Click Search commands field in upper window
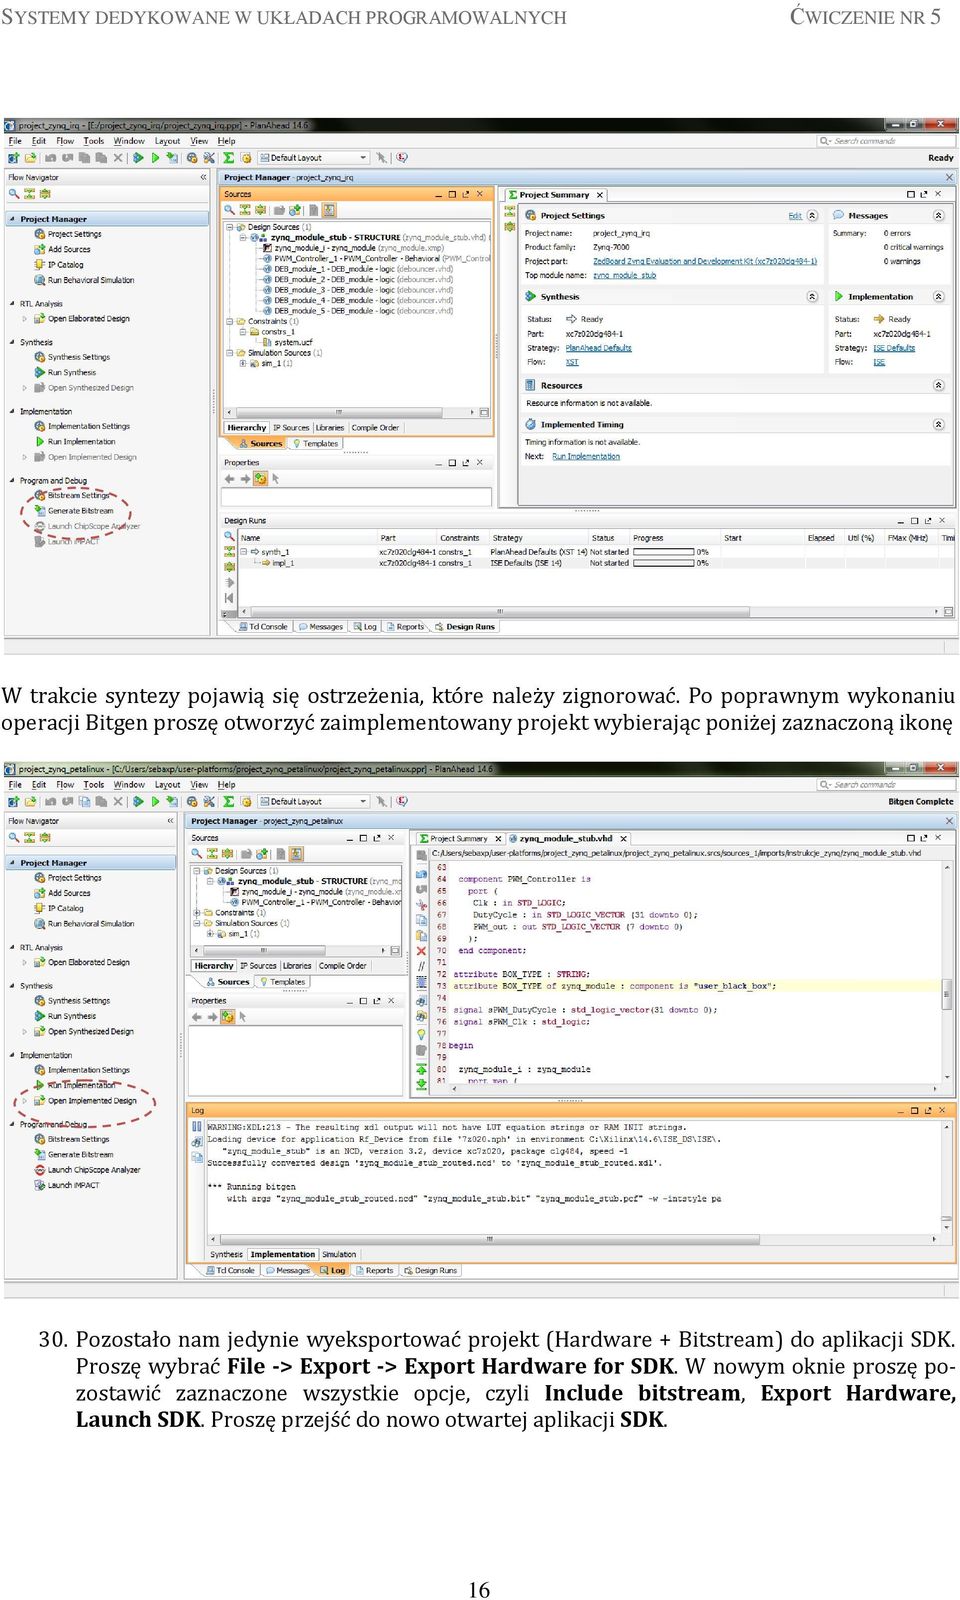This screenshot has height=1600, width=960. (885, 141)
